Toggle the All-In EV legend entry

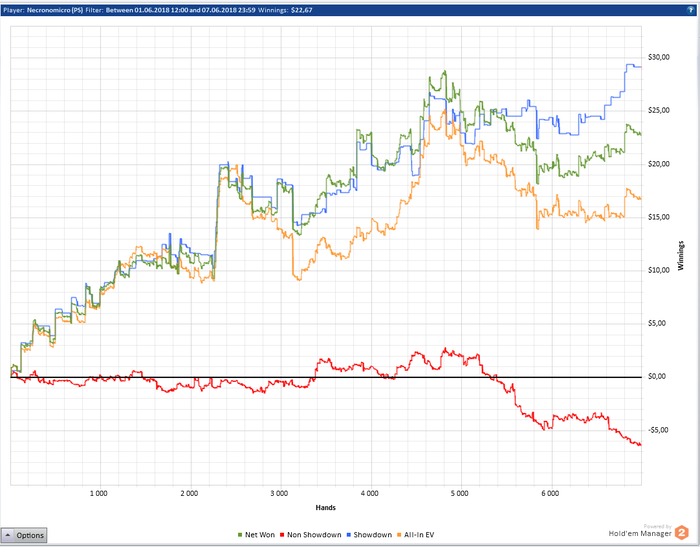[416, 534]
